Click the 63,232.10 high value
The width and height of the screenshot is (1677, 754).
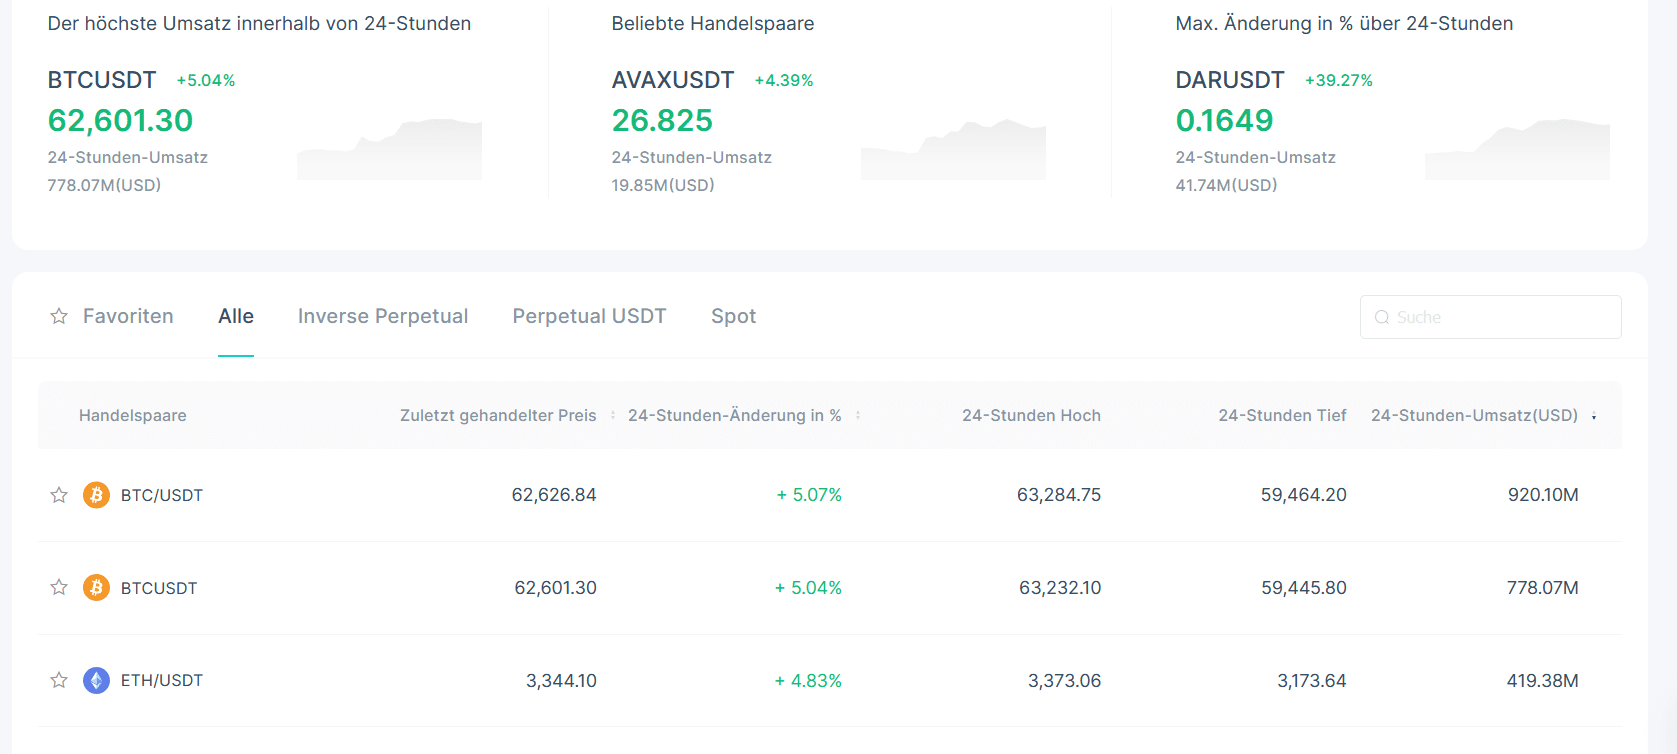pyautogui.click(x=1060, y=588)
